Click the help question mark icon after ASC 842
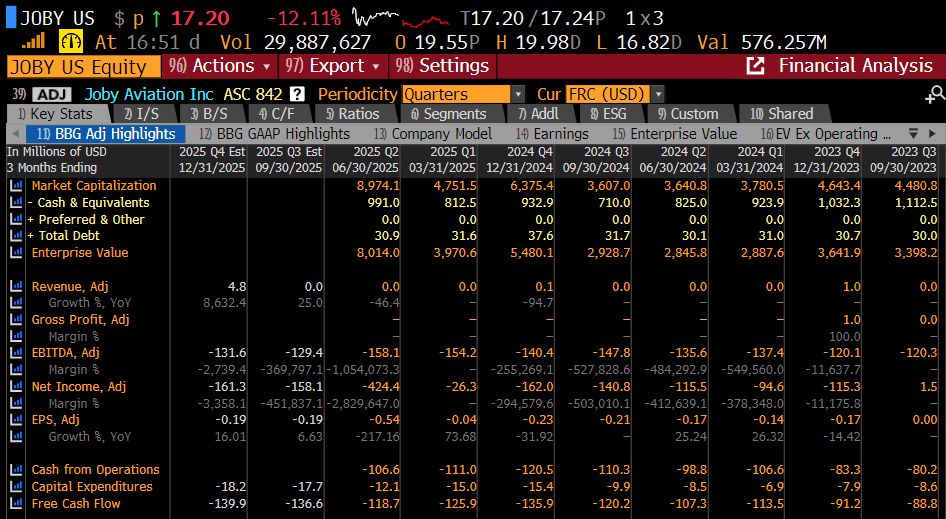The image size is (946, 519). coord(297,94)
